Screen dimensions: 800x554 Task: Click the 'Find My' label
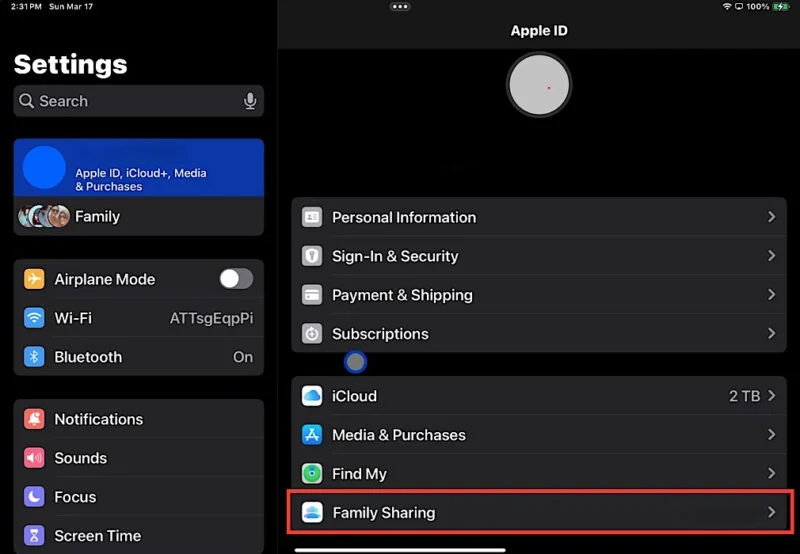[359, 473]
